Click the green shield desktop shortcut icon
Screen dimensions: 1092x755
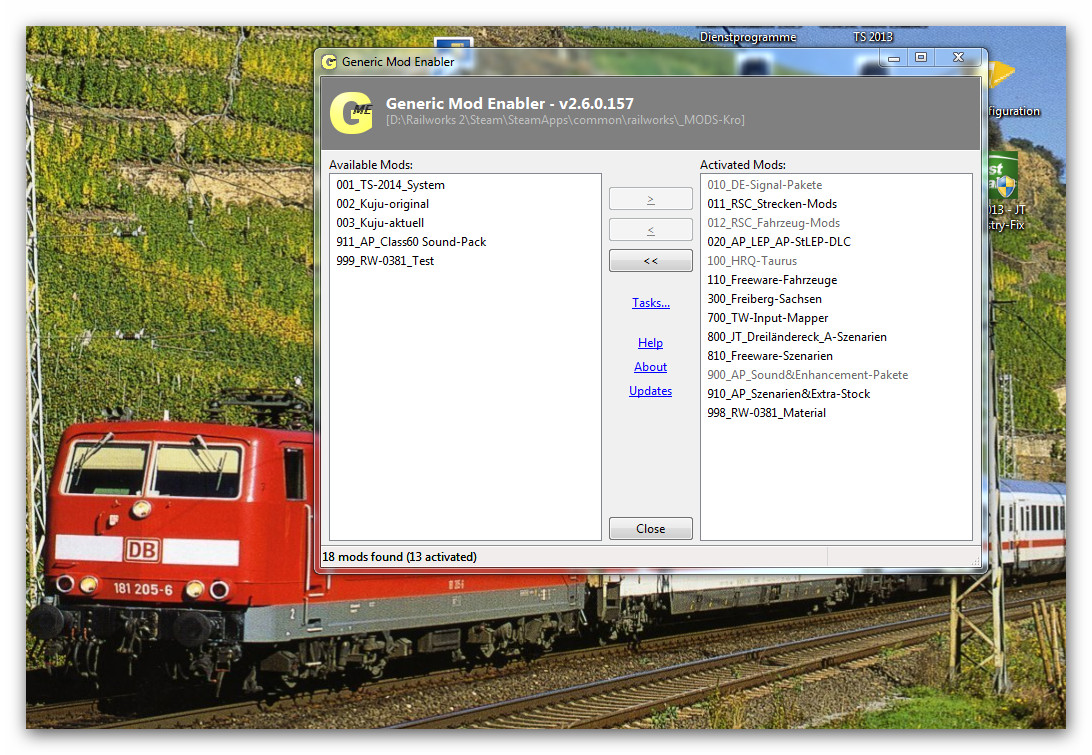[1002, 177]
